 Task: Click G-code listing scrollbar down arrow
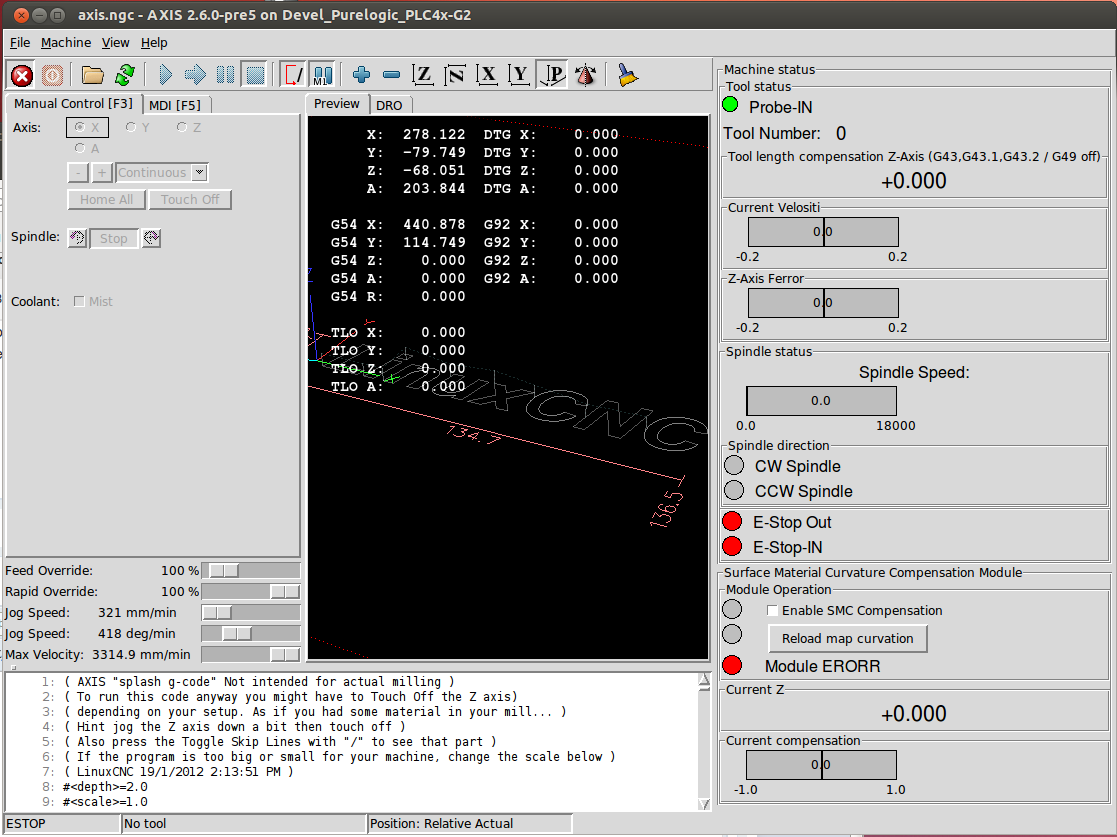click(704, 804)
